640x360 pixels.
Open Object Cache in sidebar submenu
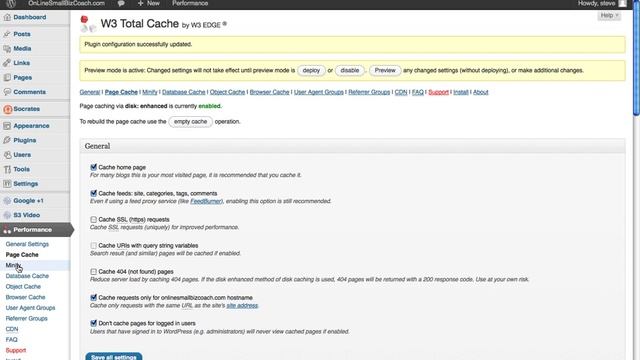click(23, 287)
